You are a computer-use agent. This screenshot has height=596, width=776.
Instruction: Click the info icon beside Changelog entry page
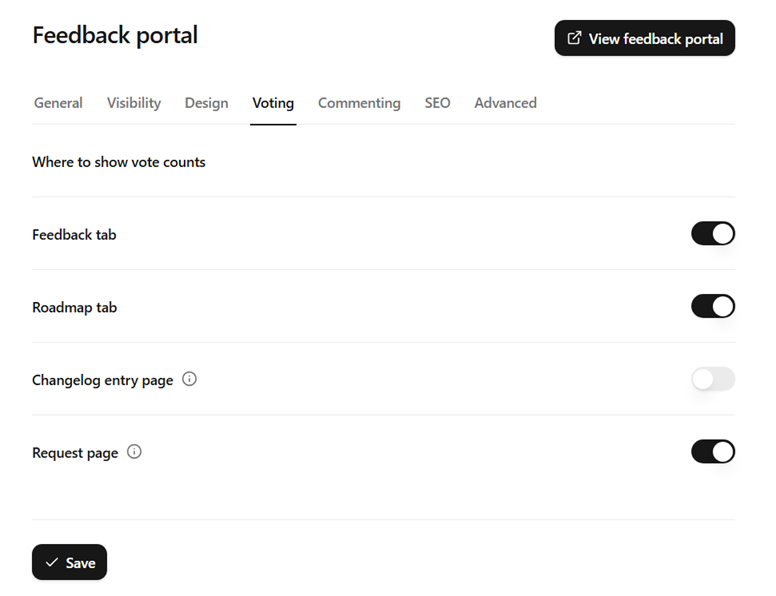point(190,379)
